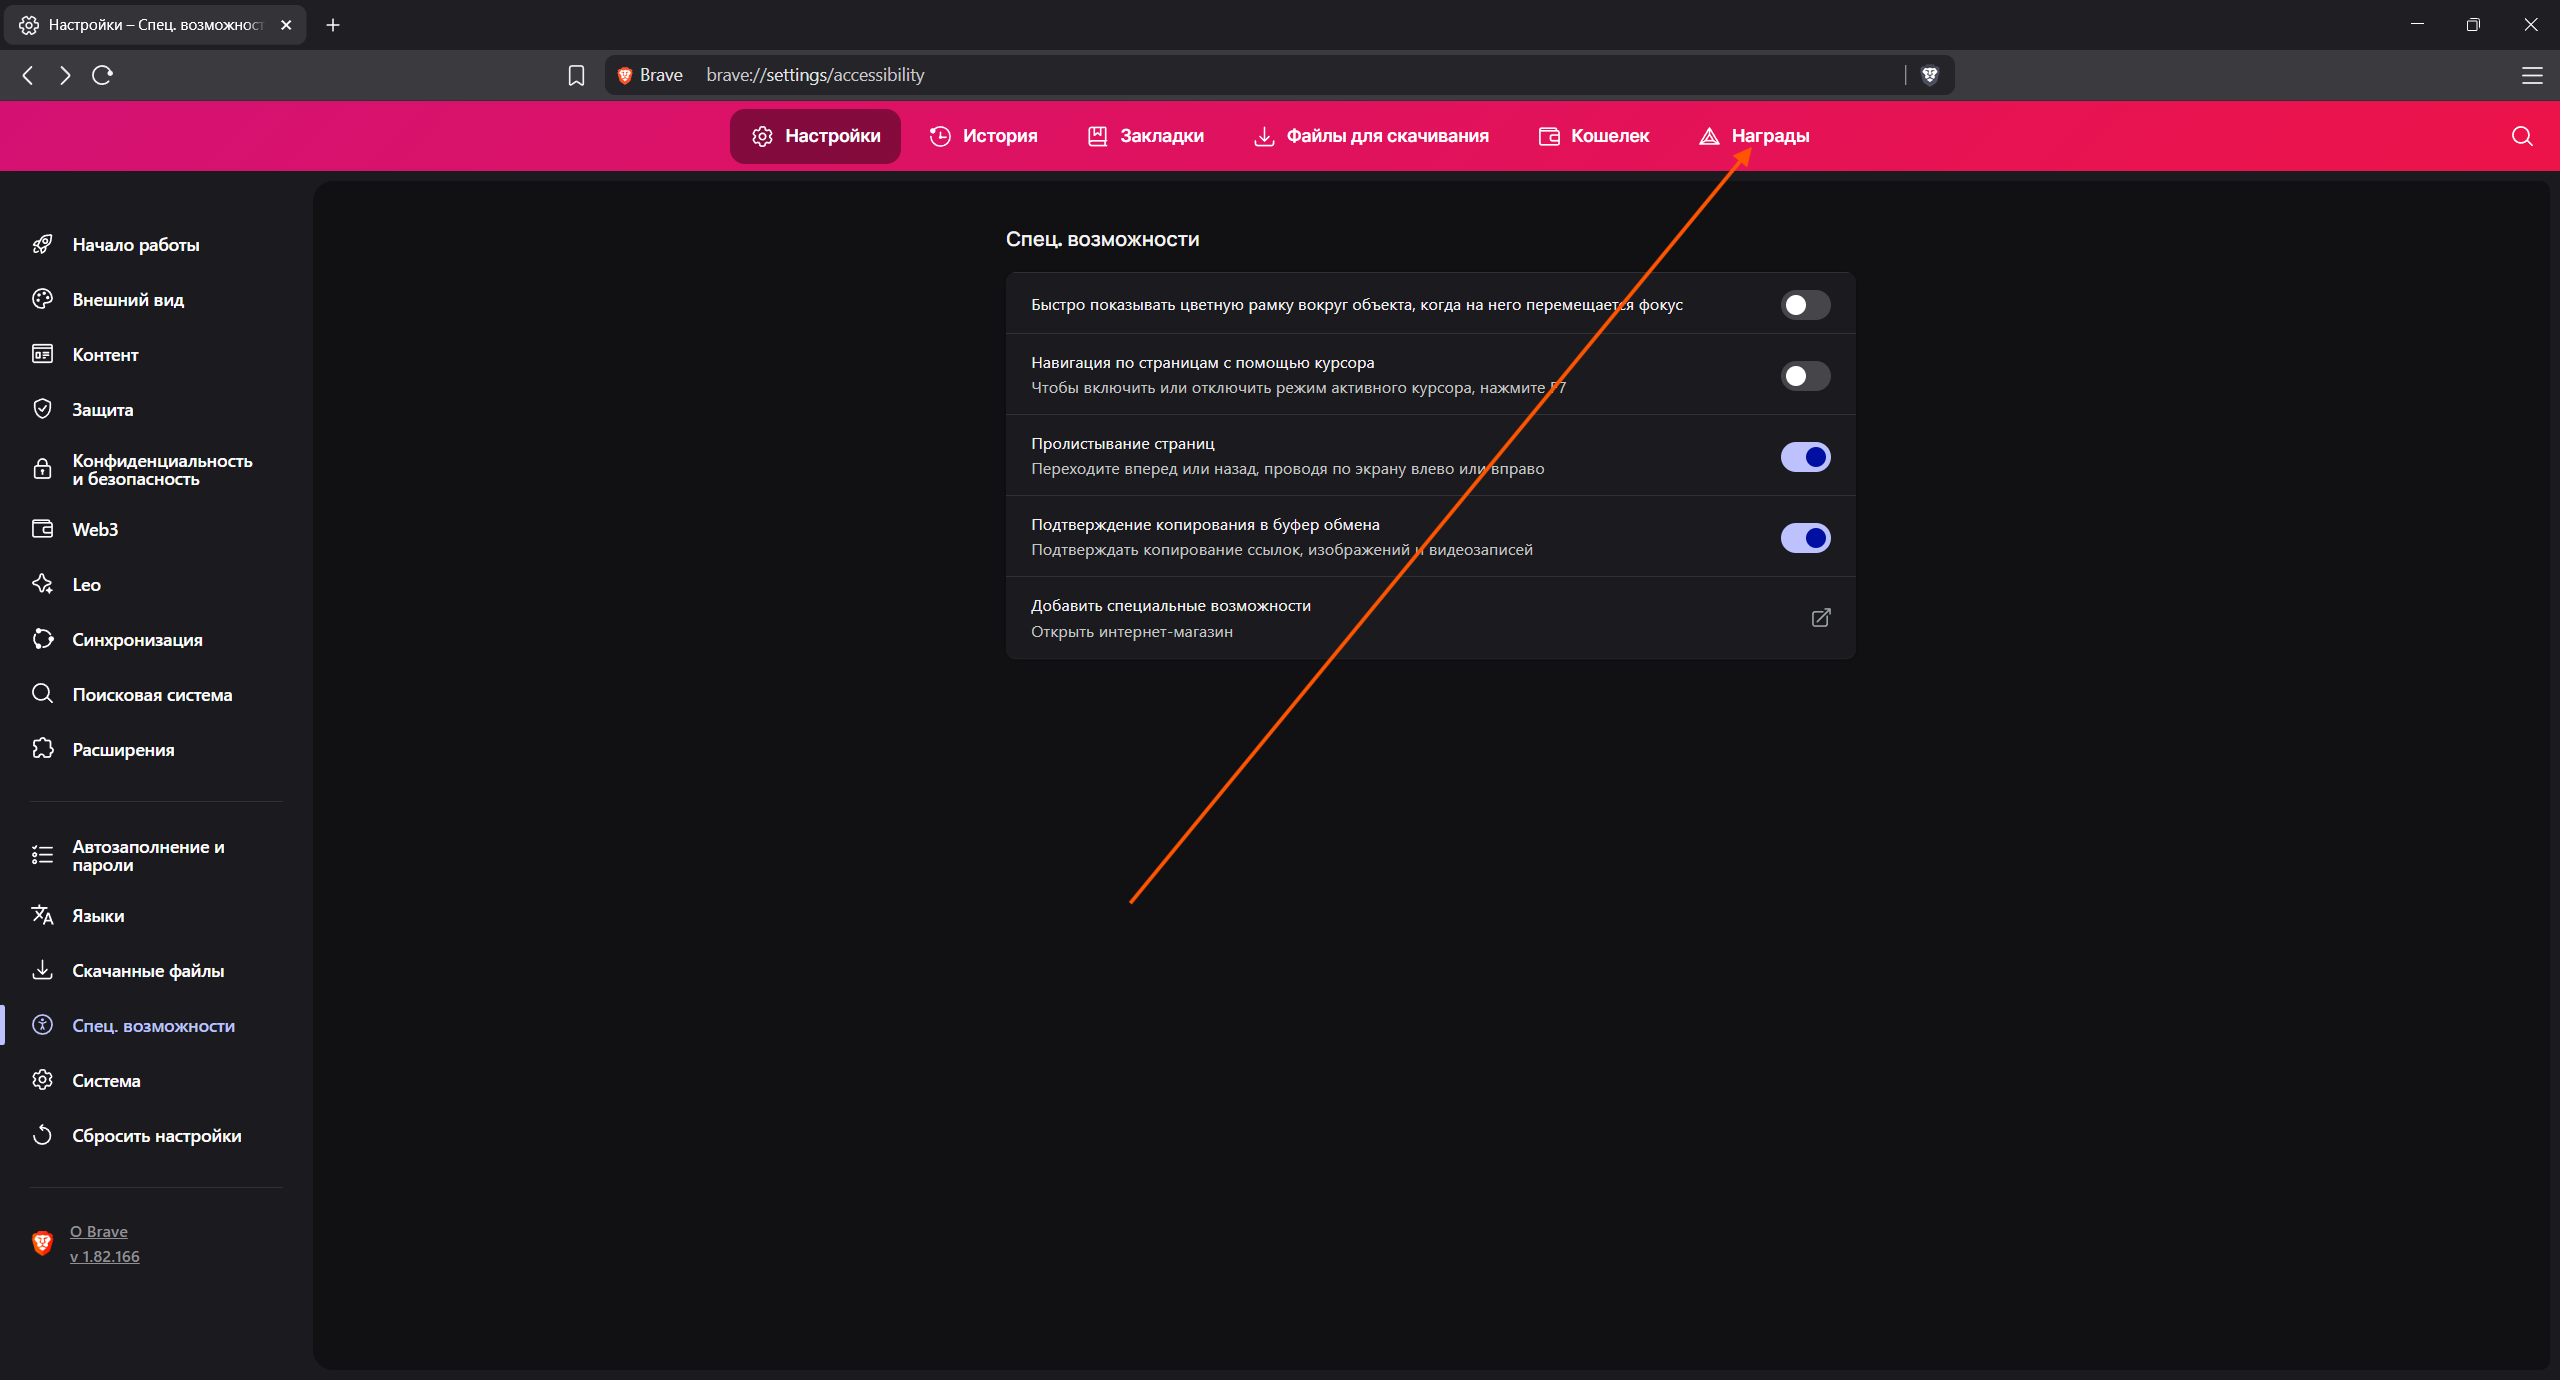This screenshot has height=1380, width=2560.
Task: Click the bookmark page icon
Action: (x=576, y=75)
